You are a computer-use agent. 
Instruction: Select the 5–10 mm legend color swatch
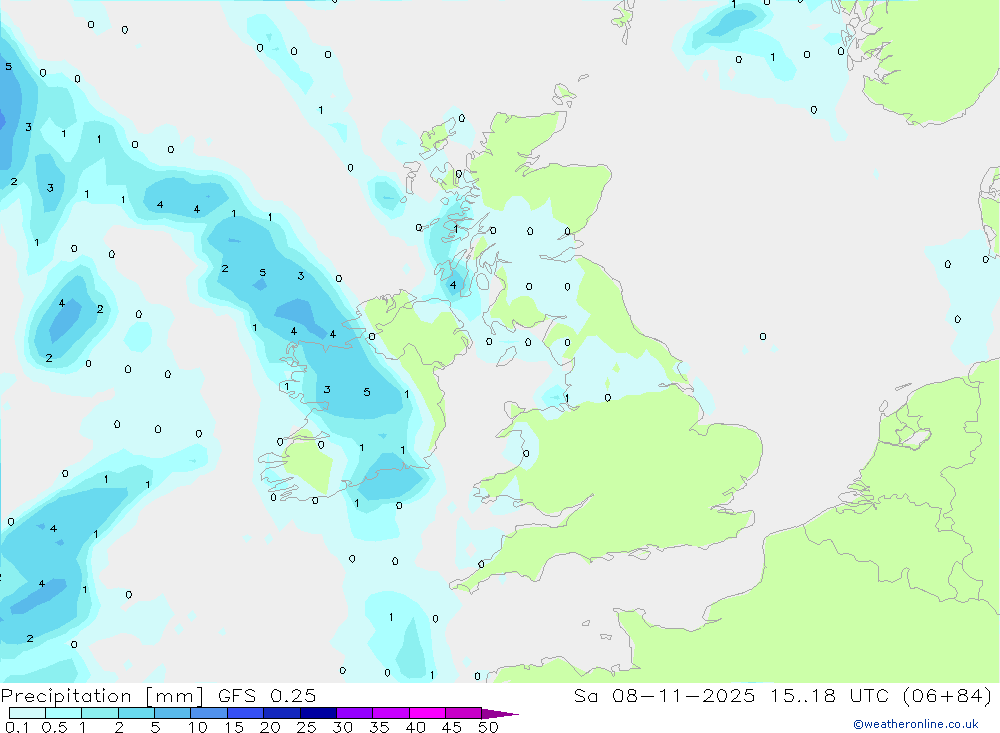pyautogui.click(x=173, y=713)
